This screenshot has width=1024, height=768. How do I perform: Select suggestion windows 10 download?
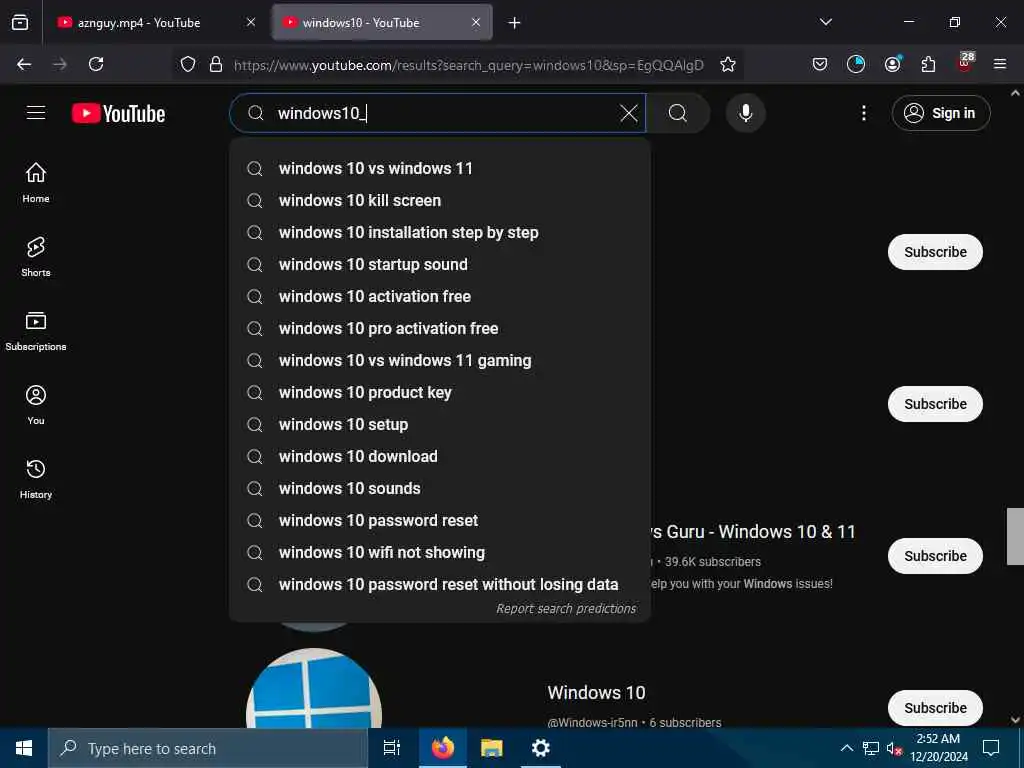[x=440, y=456]
